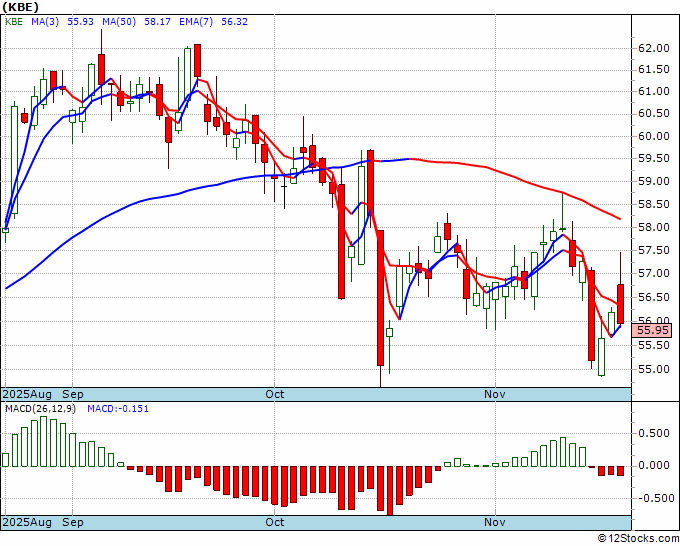The height and width of the screenshot is (546, 680).
Task: Click the MA(3) indicator label
Action: (45, 22)
